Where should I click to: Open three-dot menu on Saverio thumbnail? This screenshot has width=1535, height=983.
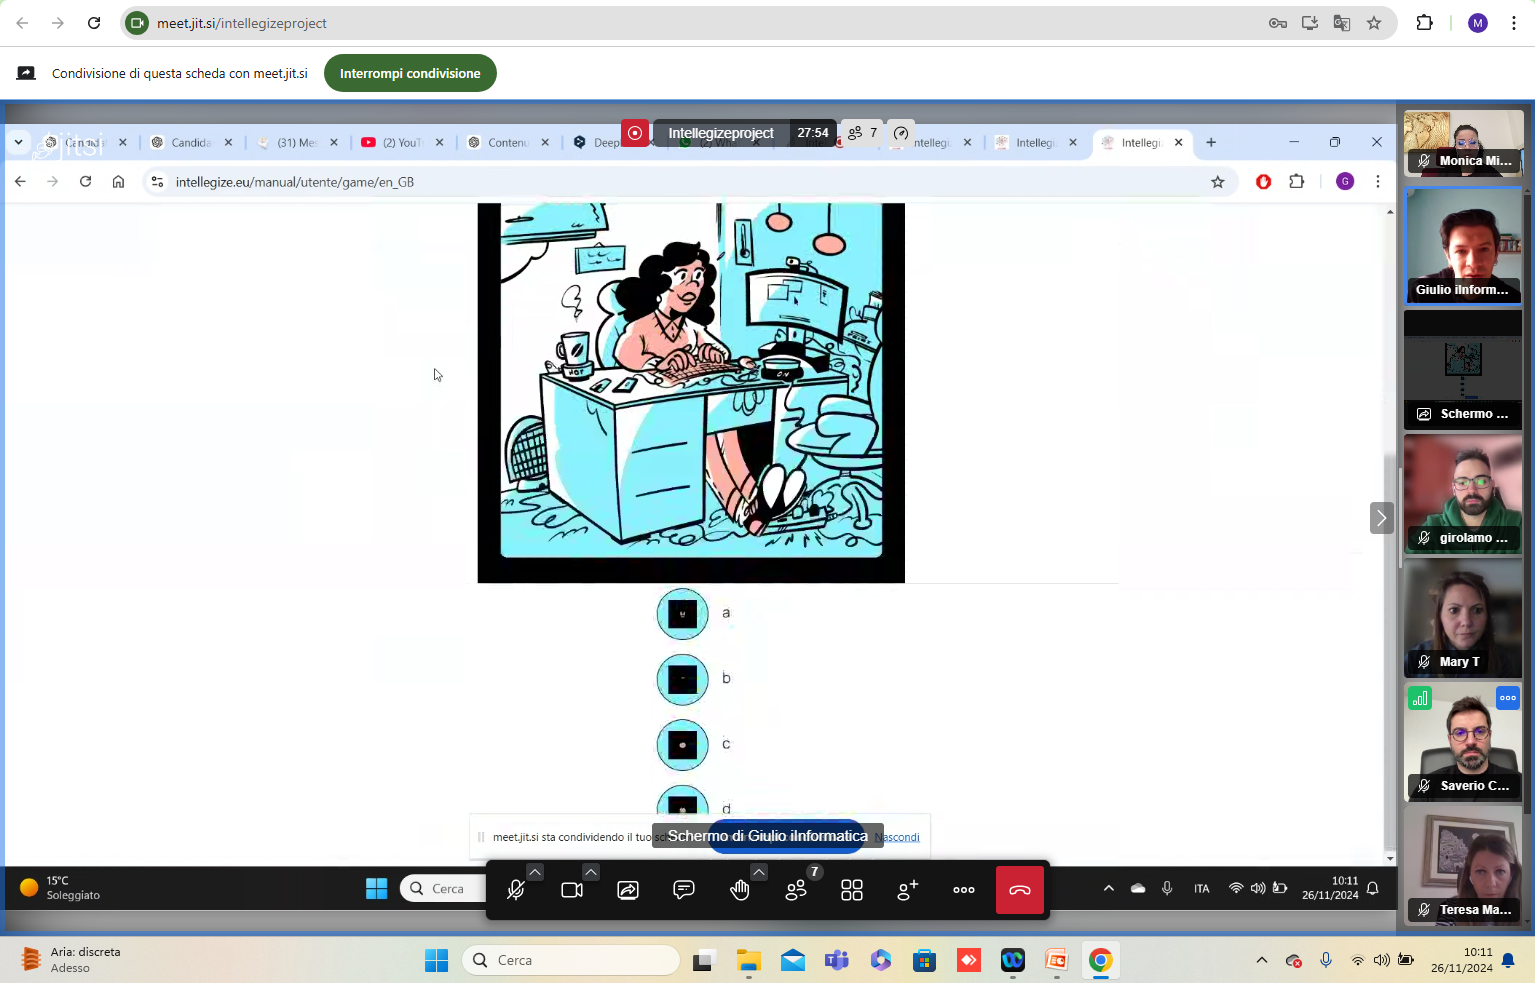1508,698
